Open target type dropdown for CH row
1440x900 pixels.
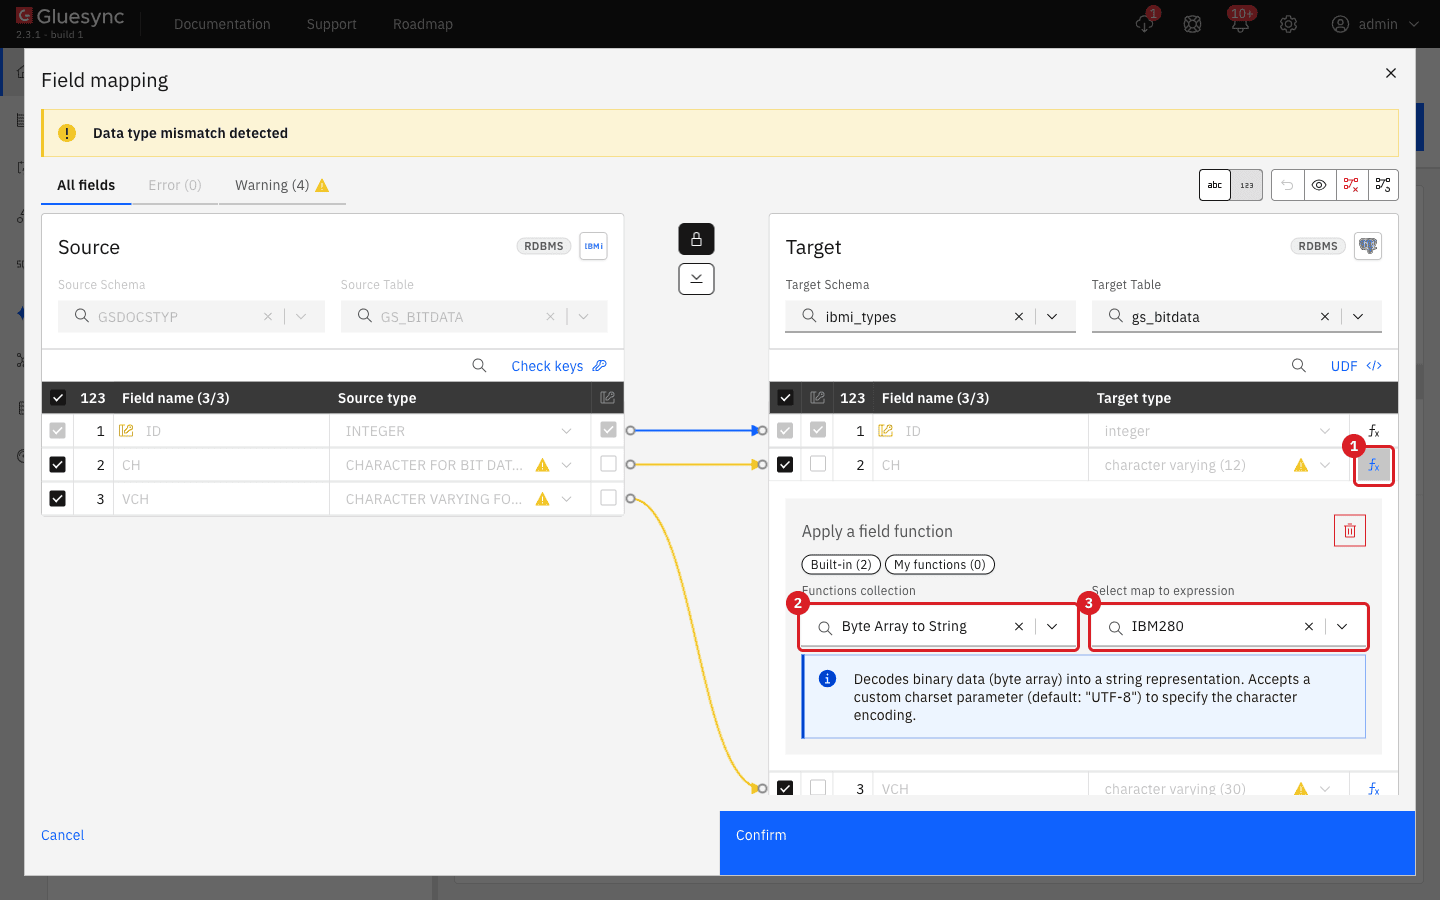coord(1325,465)
